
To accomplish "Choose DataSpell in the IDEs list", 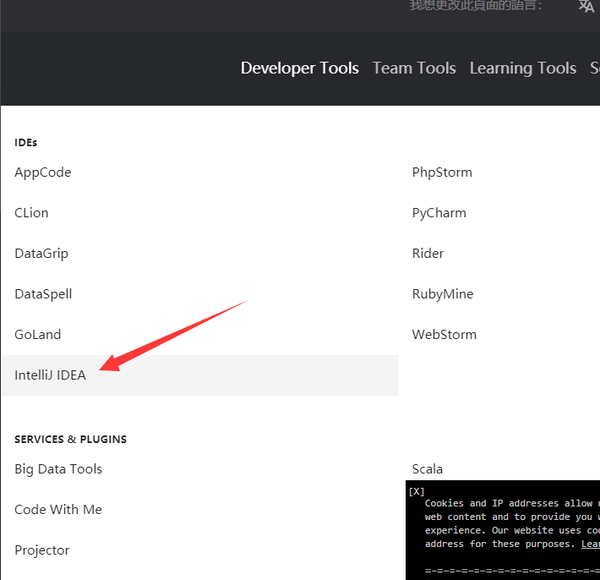I will point(43,294).
